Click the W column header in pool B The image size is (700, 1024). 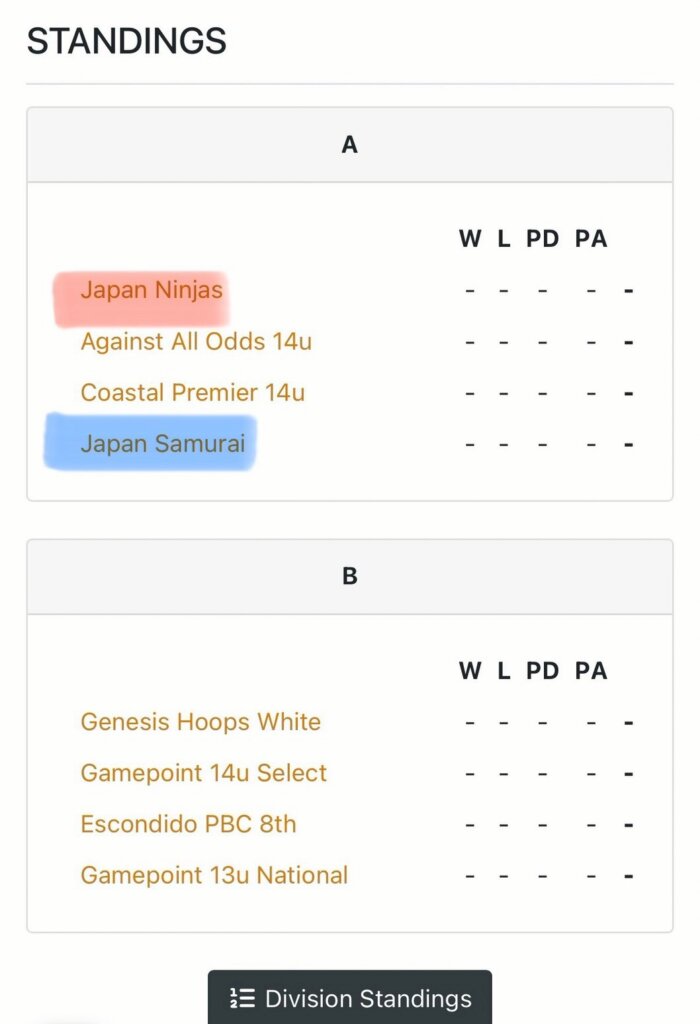coord(470,671)
